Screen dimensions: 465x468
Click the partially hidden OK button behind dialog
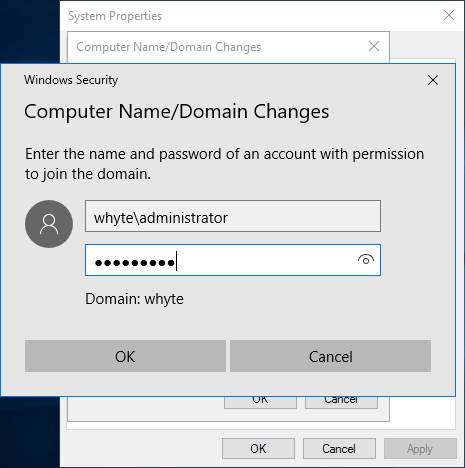[260, 402]
